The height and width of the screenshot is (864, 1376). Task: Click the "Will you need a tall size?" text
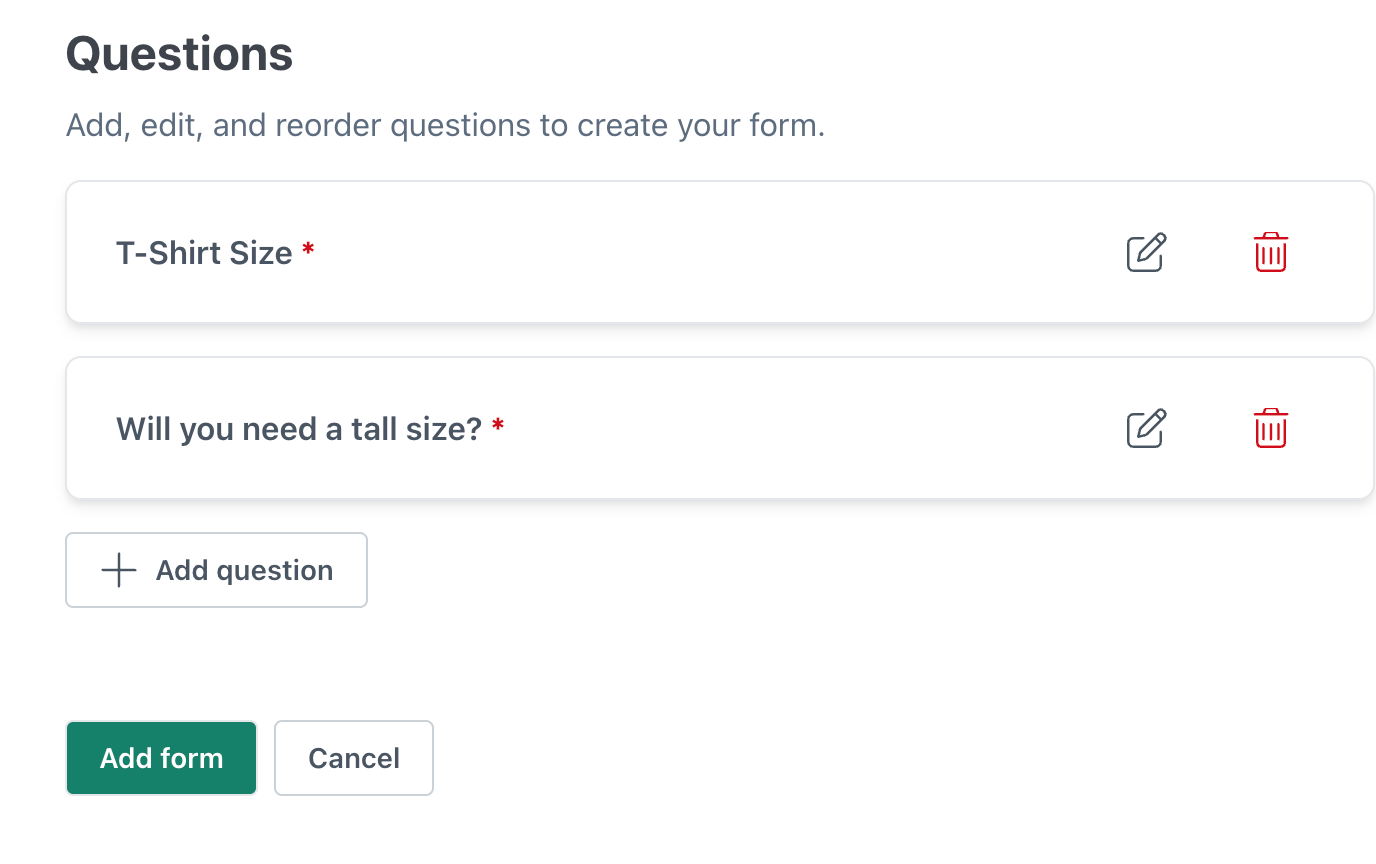pos(299,429)
